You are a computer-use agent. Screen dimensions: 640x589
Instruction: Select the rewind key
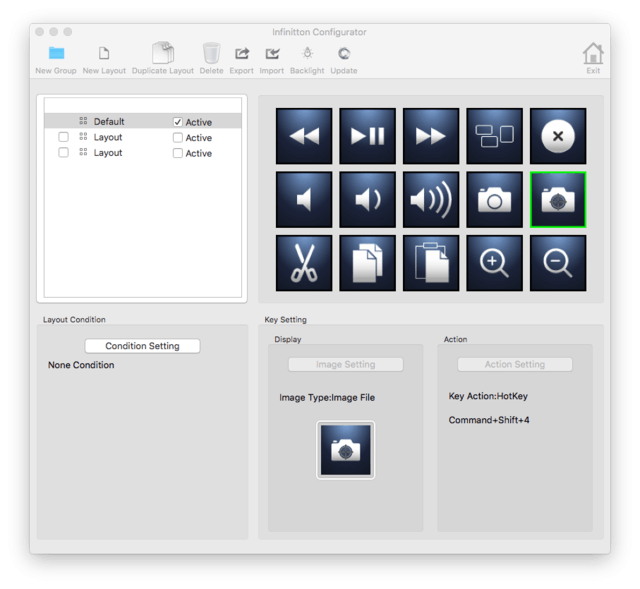304,136
